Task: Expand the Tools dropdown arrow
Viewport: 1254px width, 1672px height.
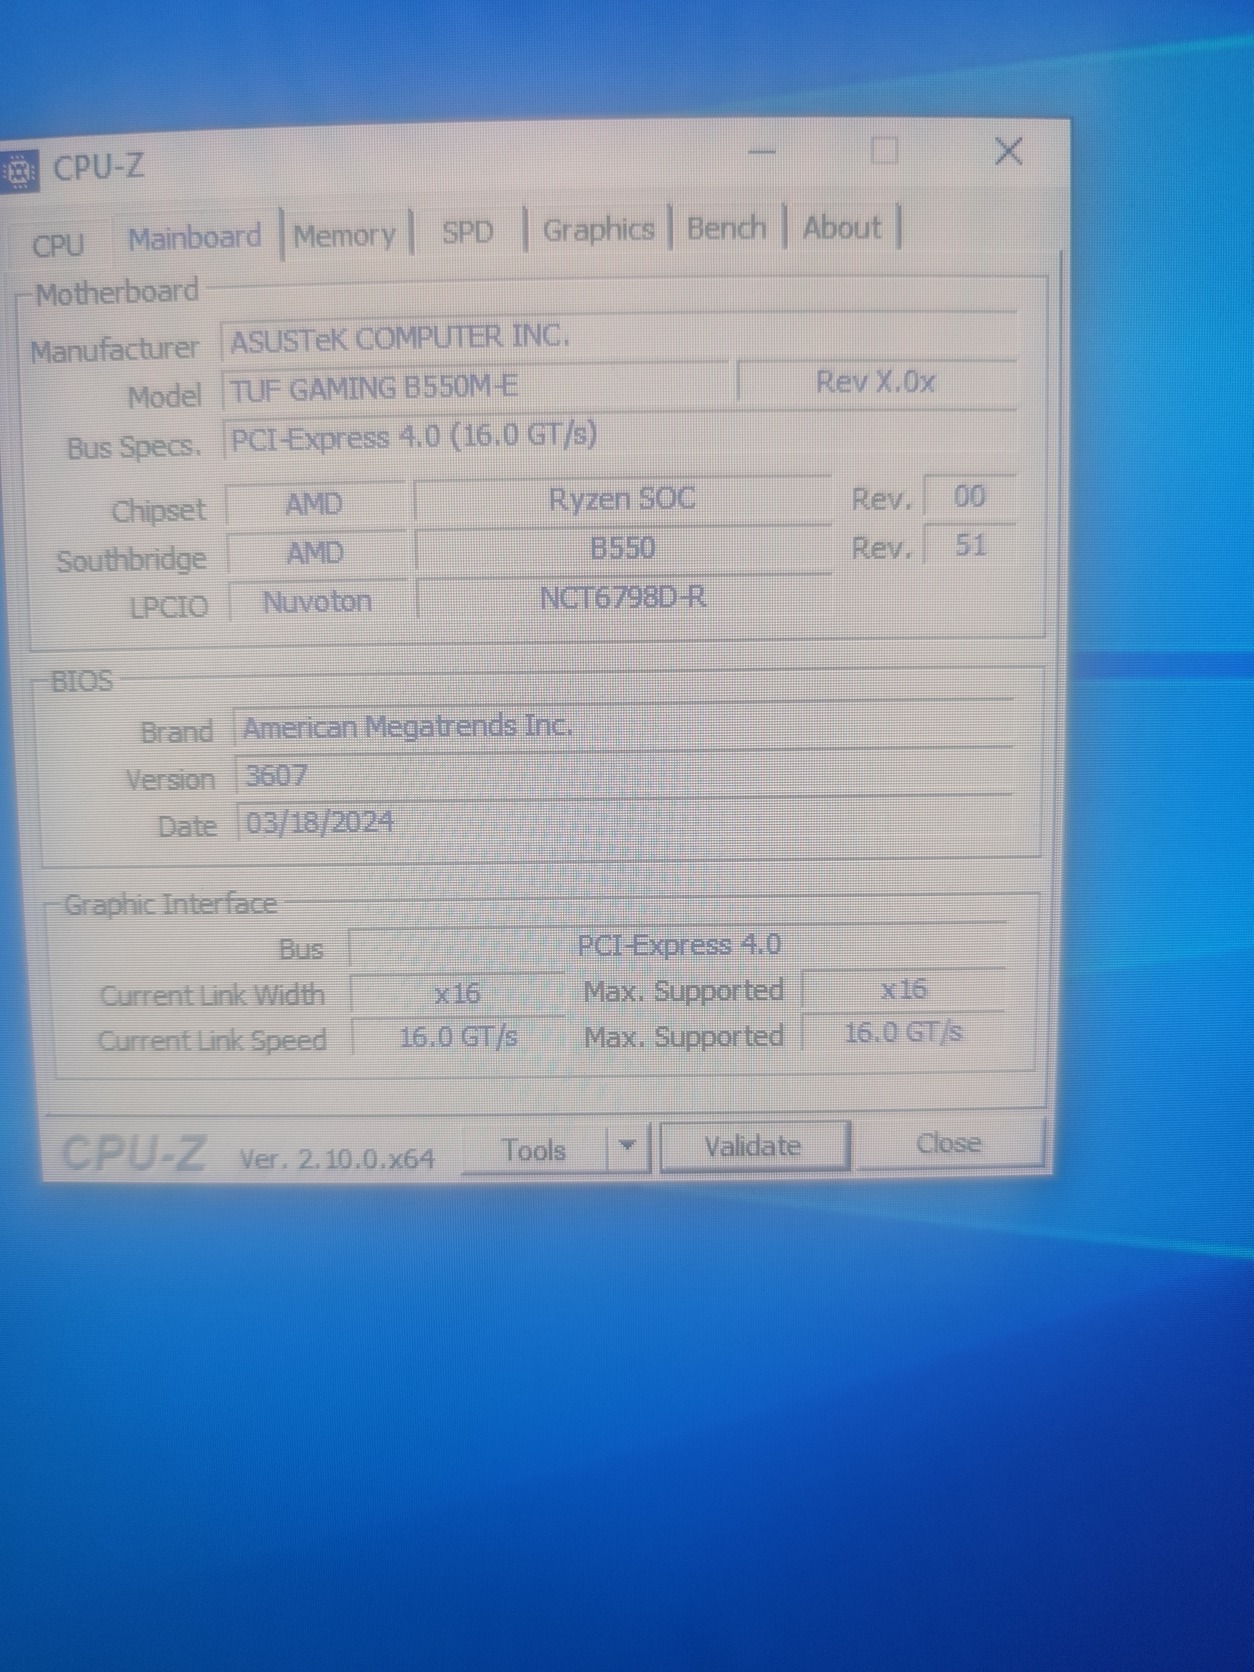Action: 627,1147
